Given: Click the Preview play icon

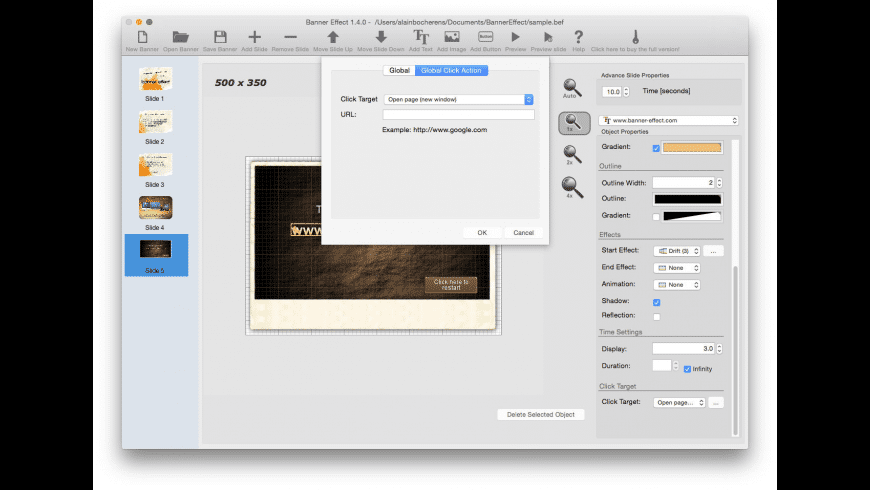Looking at the screenshot, I should click(515, 37).
